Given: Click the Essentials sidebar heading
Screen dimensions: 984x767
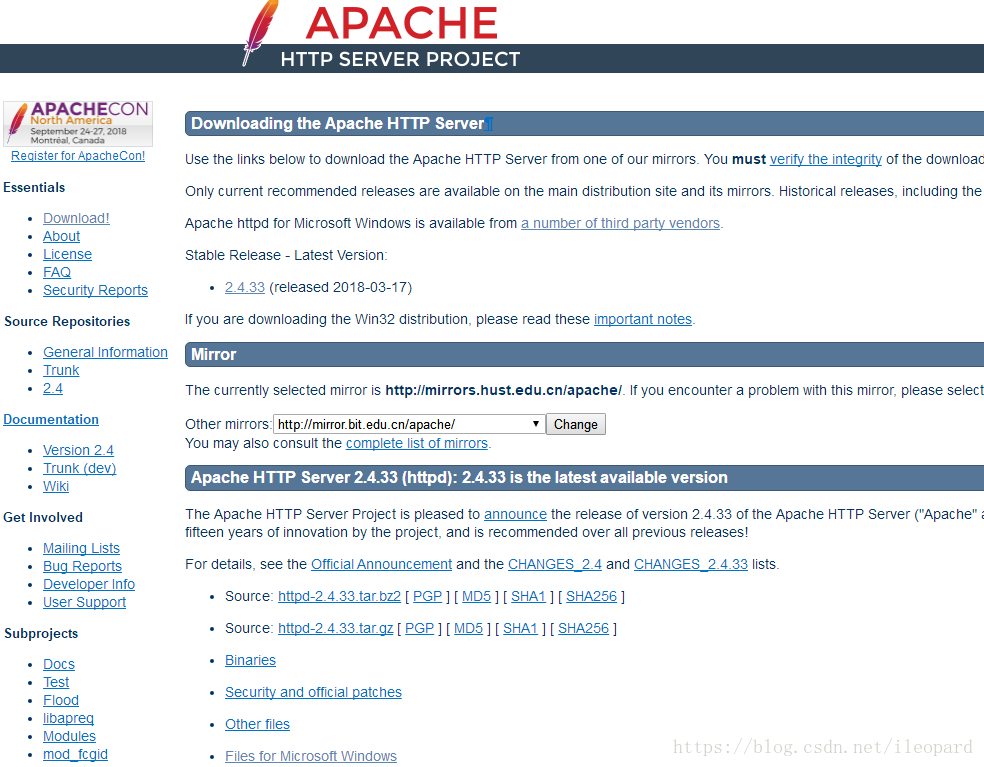Looking at the screenshot, I should tap(34, 187).
